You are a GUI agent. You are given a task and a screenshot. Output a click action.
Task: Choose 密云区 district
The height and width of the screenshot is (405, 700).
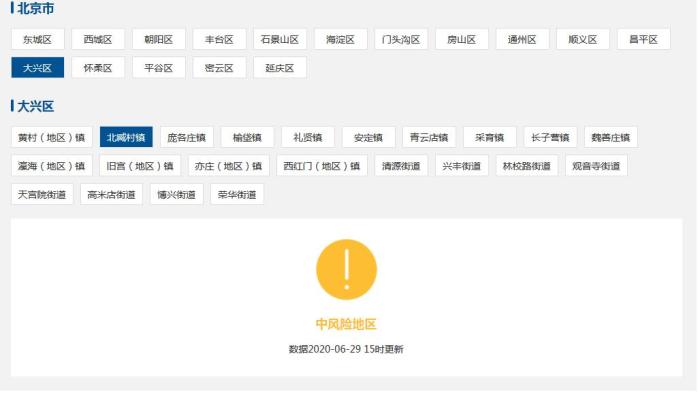click(x=219, y=68)
